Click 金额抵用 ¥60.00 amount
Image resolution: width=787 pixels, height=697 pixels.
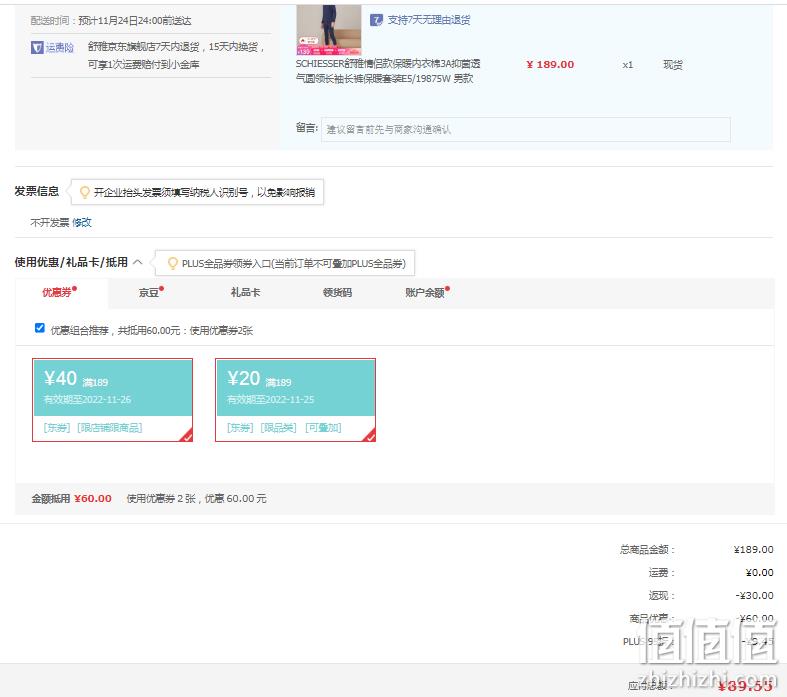tap(93, 498)
